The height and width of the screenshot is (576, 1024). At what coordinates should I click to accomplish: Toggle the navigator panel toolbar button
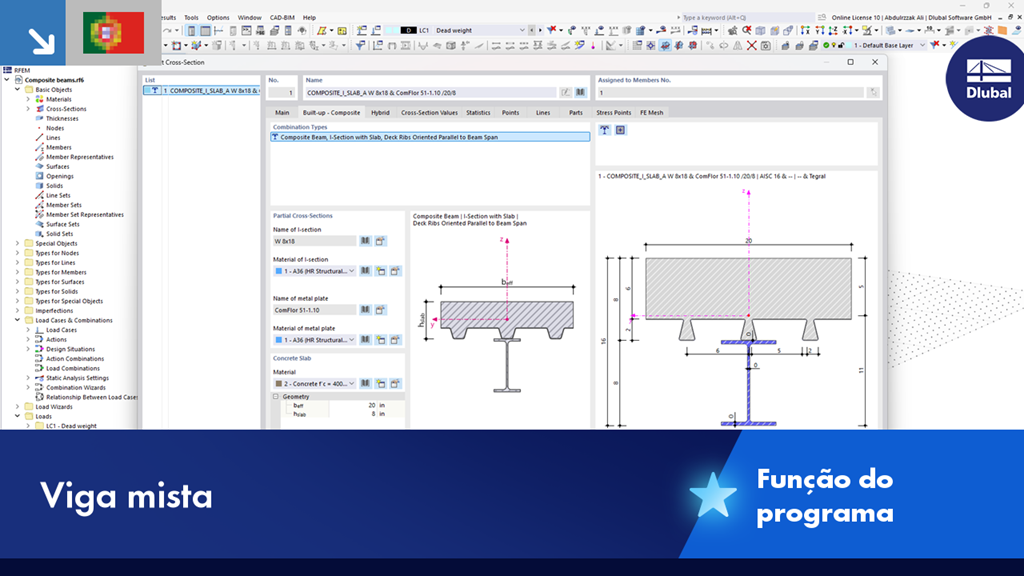coord(191,31)
